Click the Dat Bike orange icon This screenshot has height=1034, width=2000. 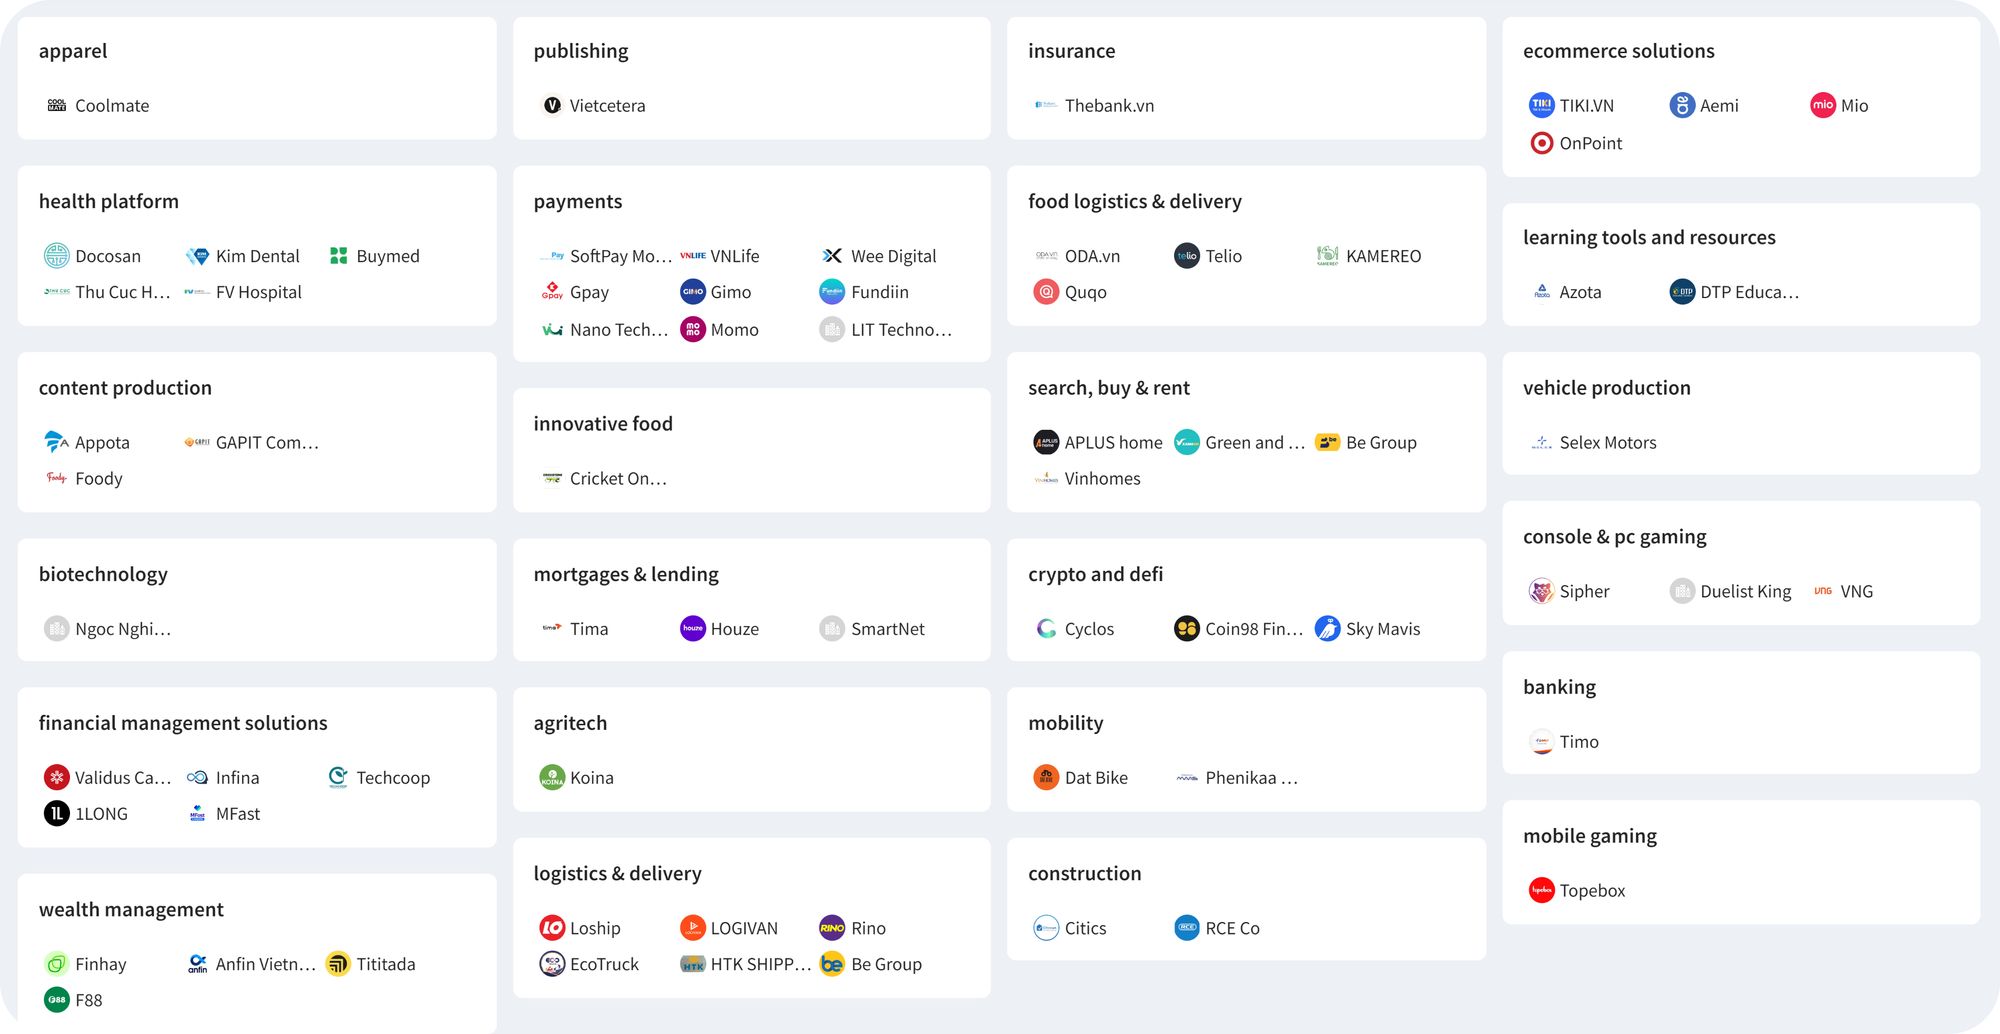pyautogui.click(x=1046, y=777)
